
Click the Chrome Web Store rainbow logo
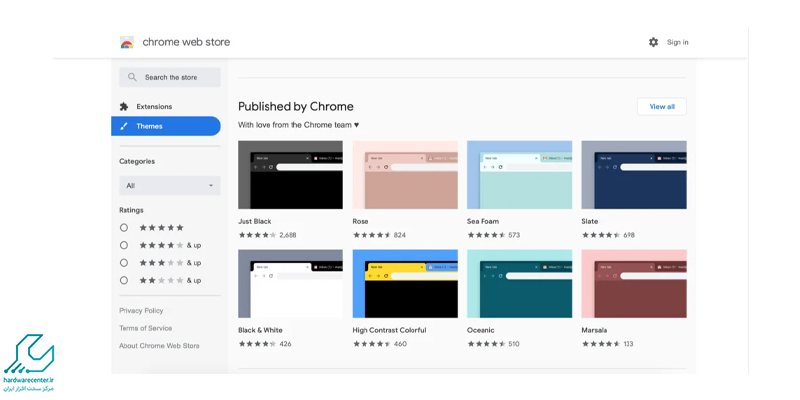tap(127, 42)
